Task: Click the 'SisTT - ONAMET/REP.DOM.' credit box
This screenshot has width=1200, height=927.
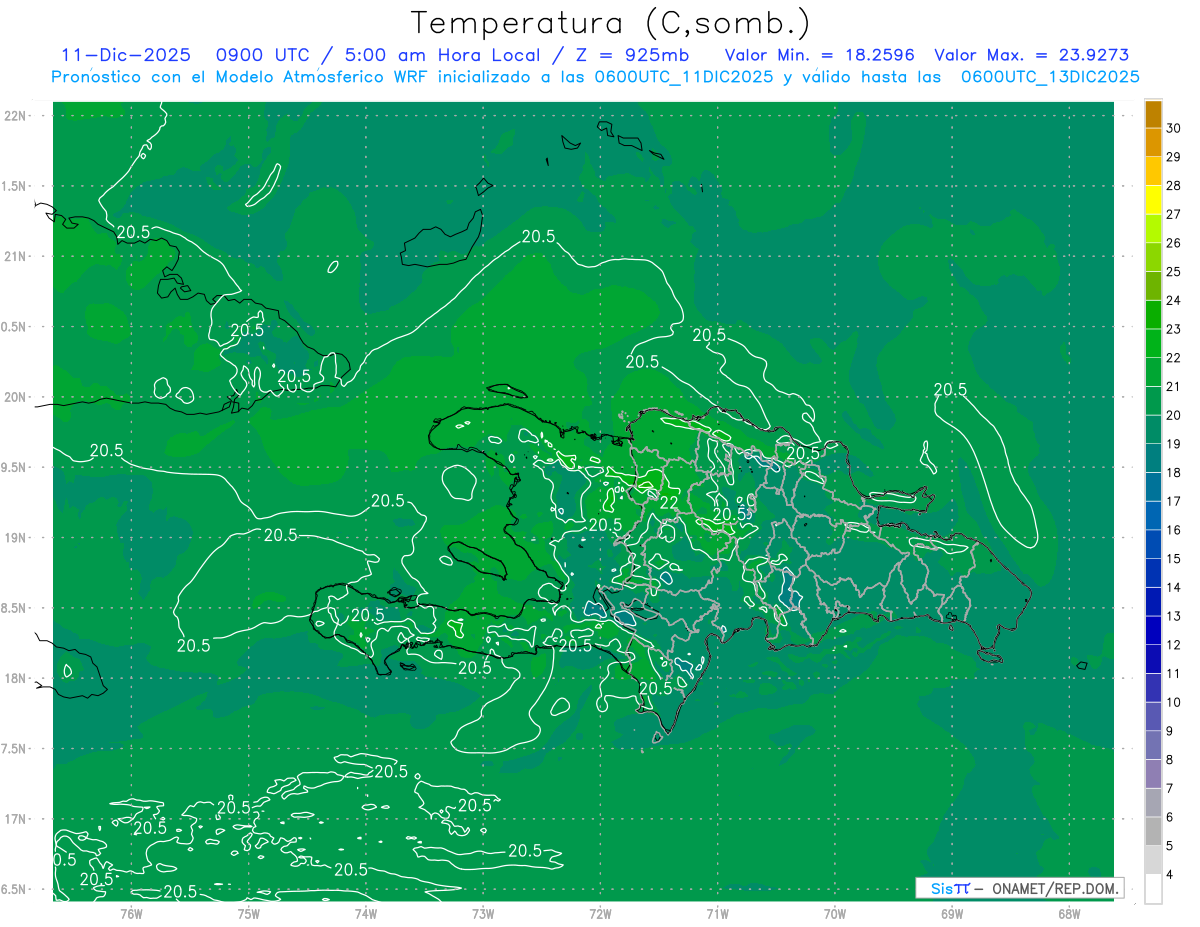Action: coord(1019,888)
